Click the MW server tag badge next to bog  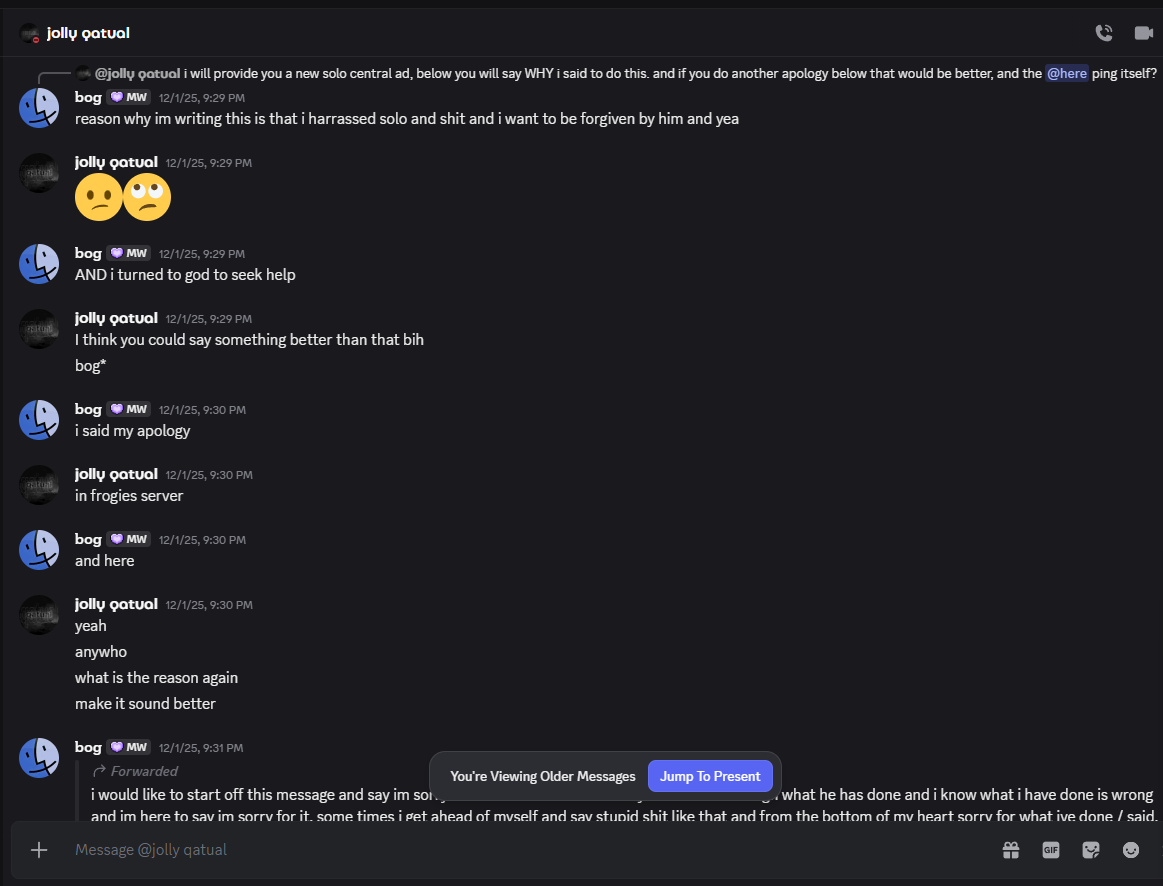pos(129,97)
